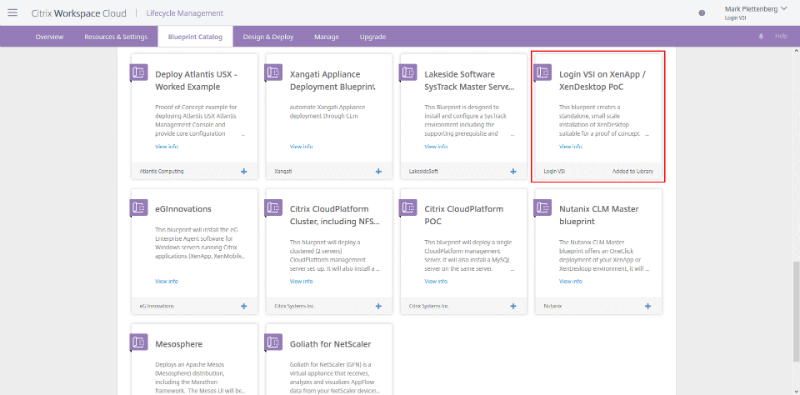Click the Xangati Appliance Deployment Blueprint title
Screen dimensions: 800x395
(332, 81)
